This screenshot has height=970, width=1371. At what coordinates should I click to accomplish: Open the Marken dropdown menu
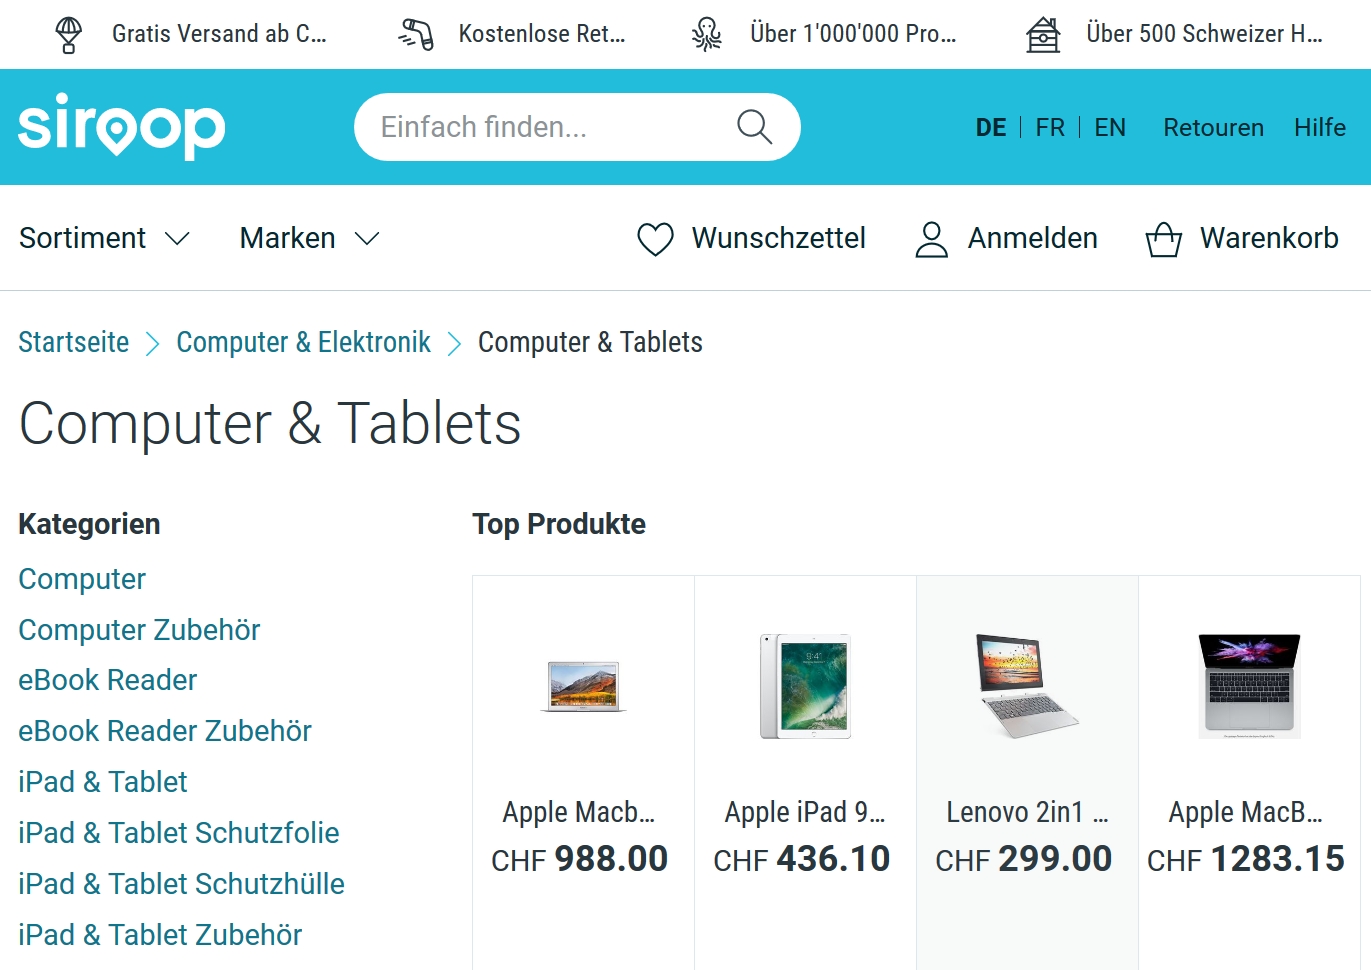click(309, 238)
